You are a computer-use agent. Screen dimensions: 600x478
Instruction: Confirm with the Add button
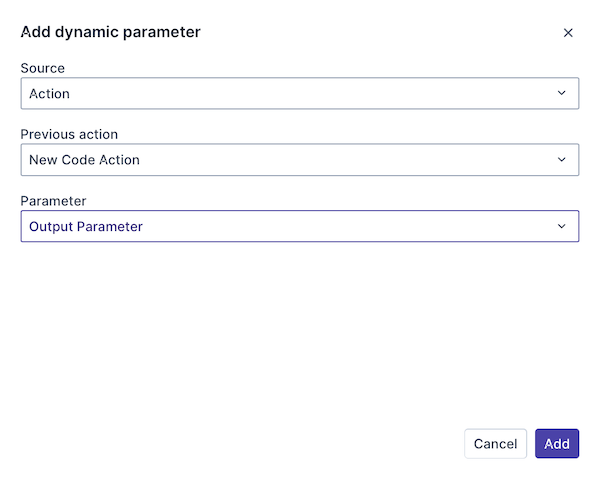[x=556, y=444]
